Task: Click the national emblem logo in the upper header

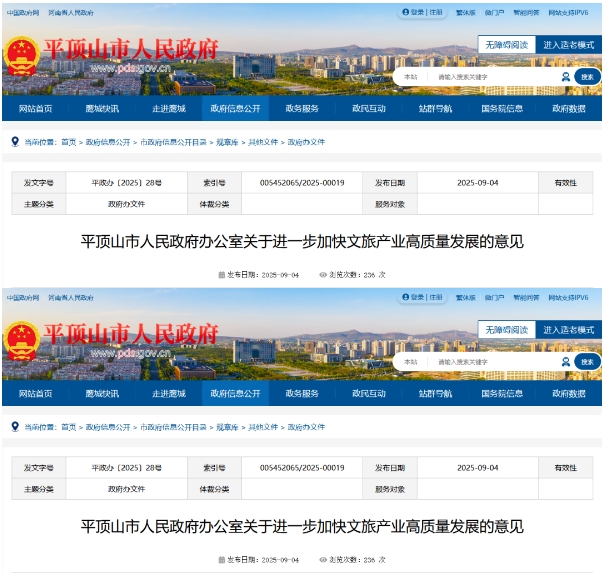Action: (x=22, y=58)
